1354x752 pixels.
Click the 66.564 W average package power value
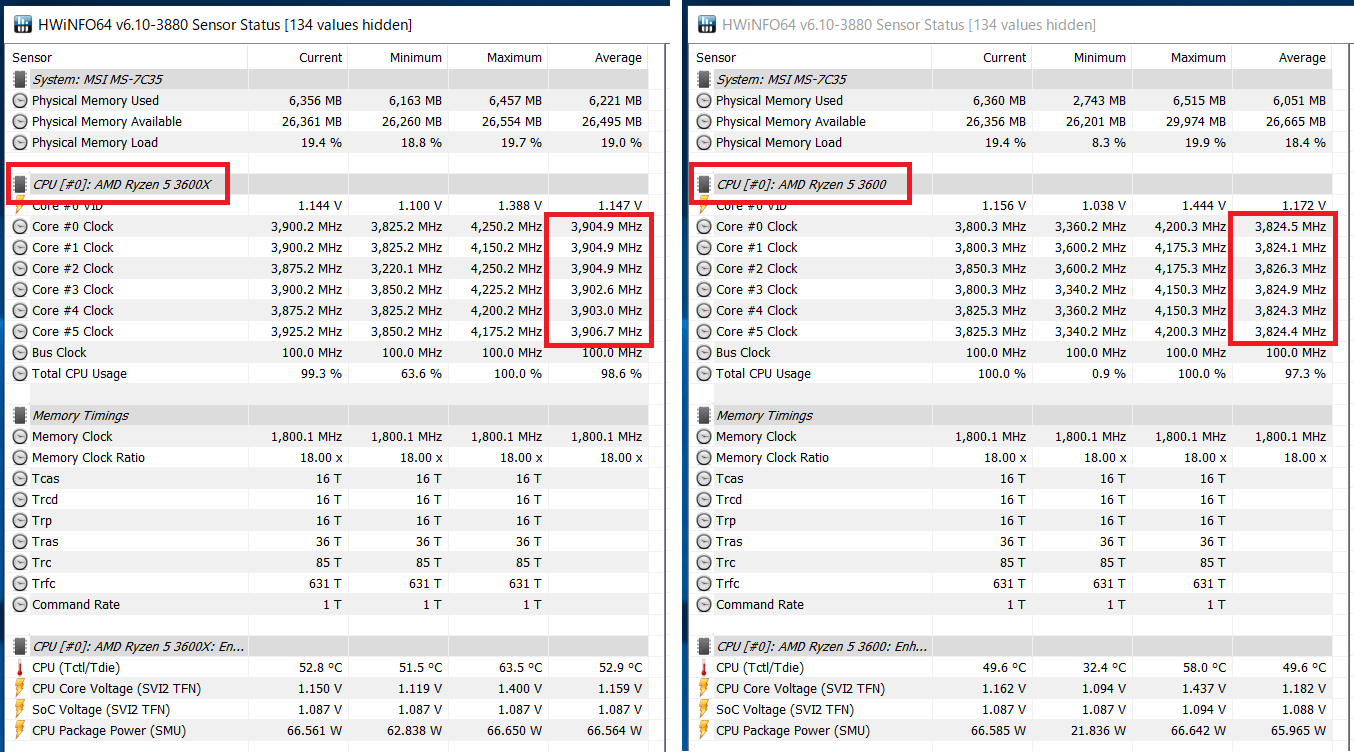coord(615,730)
